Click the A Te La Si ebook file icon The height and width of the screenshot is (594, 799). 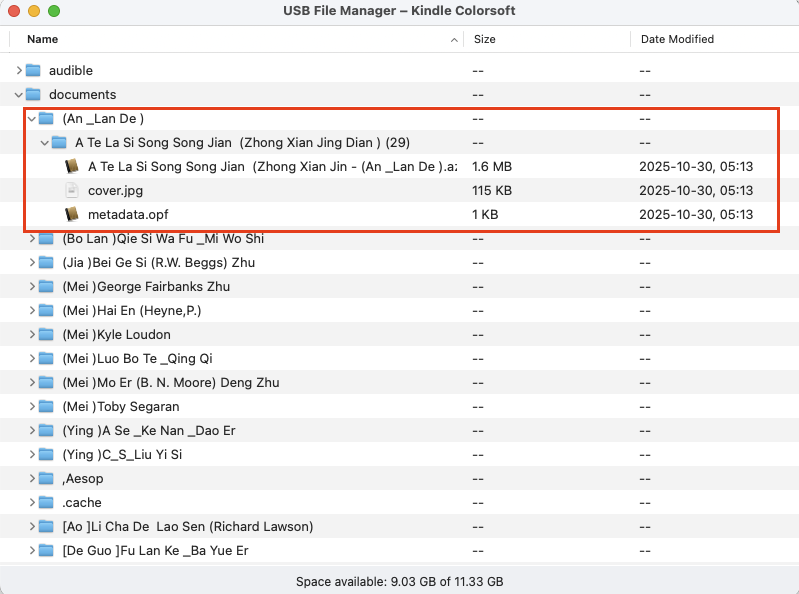point(71,166)
